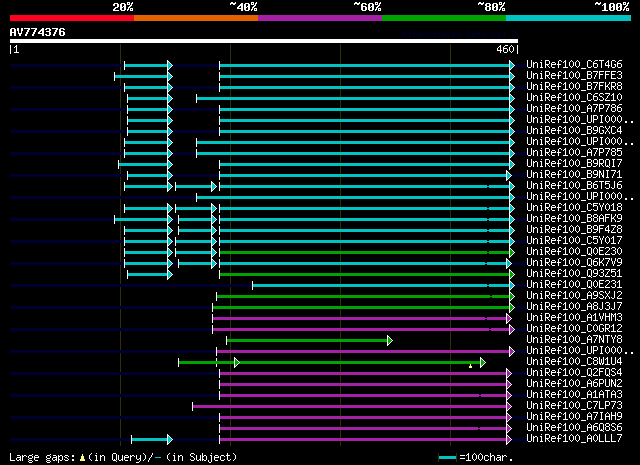
Task: Choose hit UniRef100_A7IAH9
Action: [574, 417]
